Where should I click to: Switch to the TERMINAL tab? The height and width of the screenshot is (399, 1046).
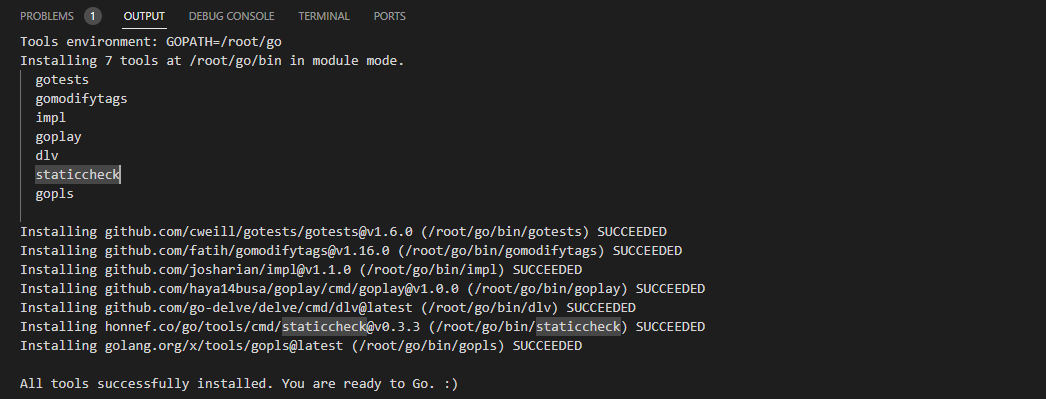coord(324,16)
